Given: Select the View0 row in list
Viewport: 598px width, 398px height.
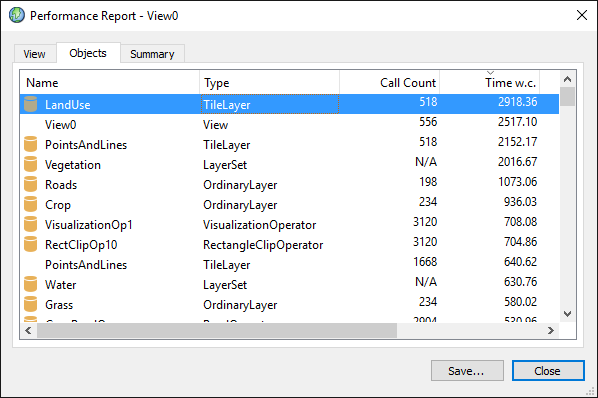Looking at the screenshot, I should coord(289,124).
